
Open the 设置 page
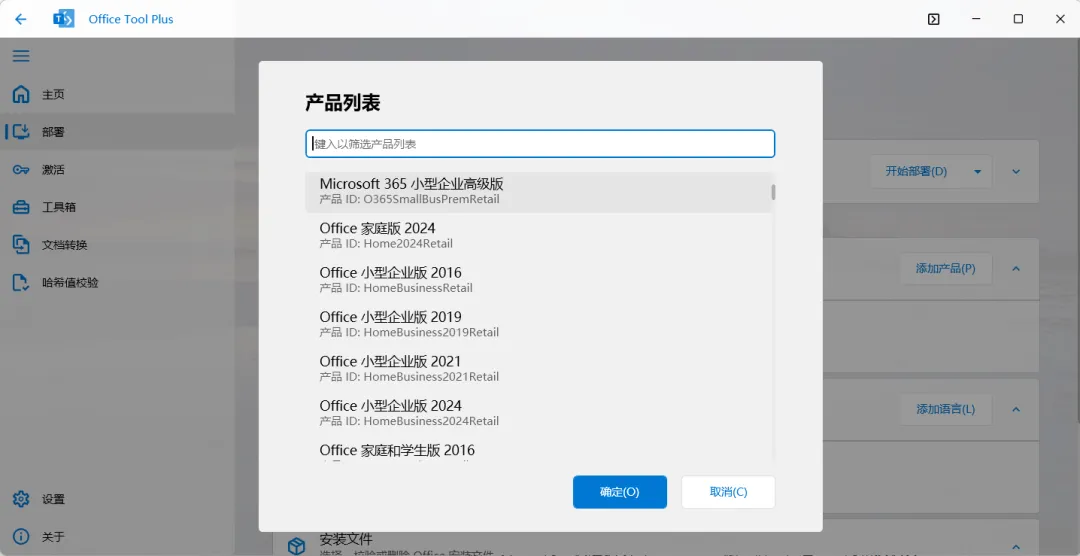point(117,499)
